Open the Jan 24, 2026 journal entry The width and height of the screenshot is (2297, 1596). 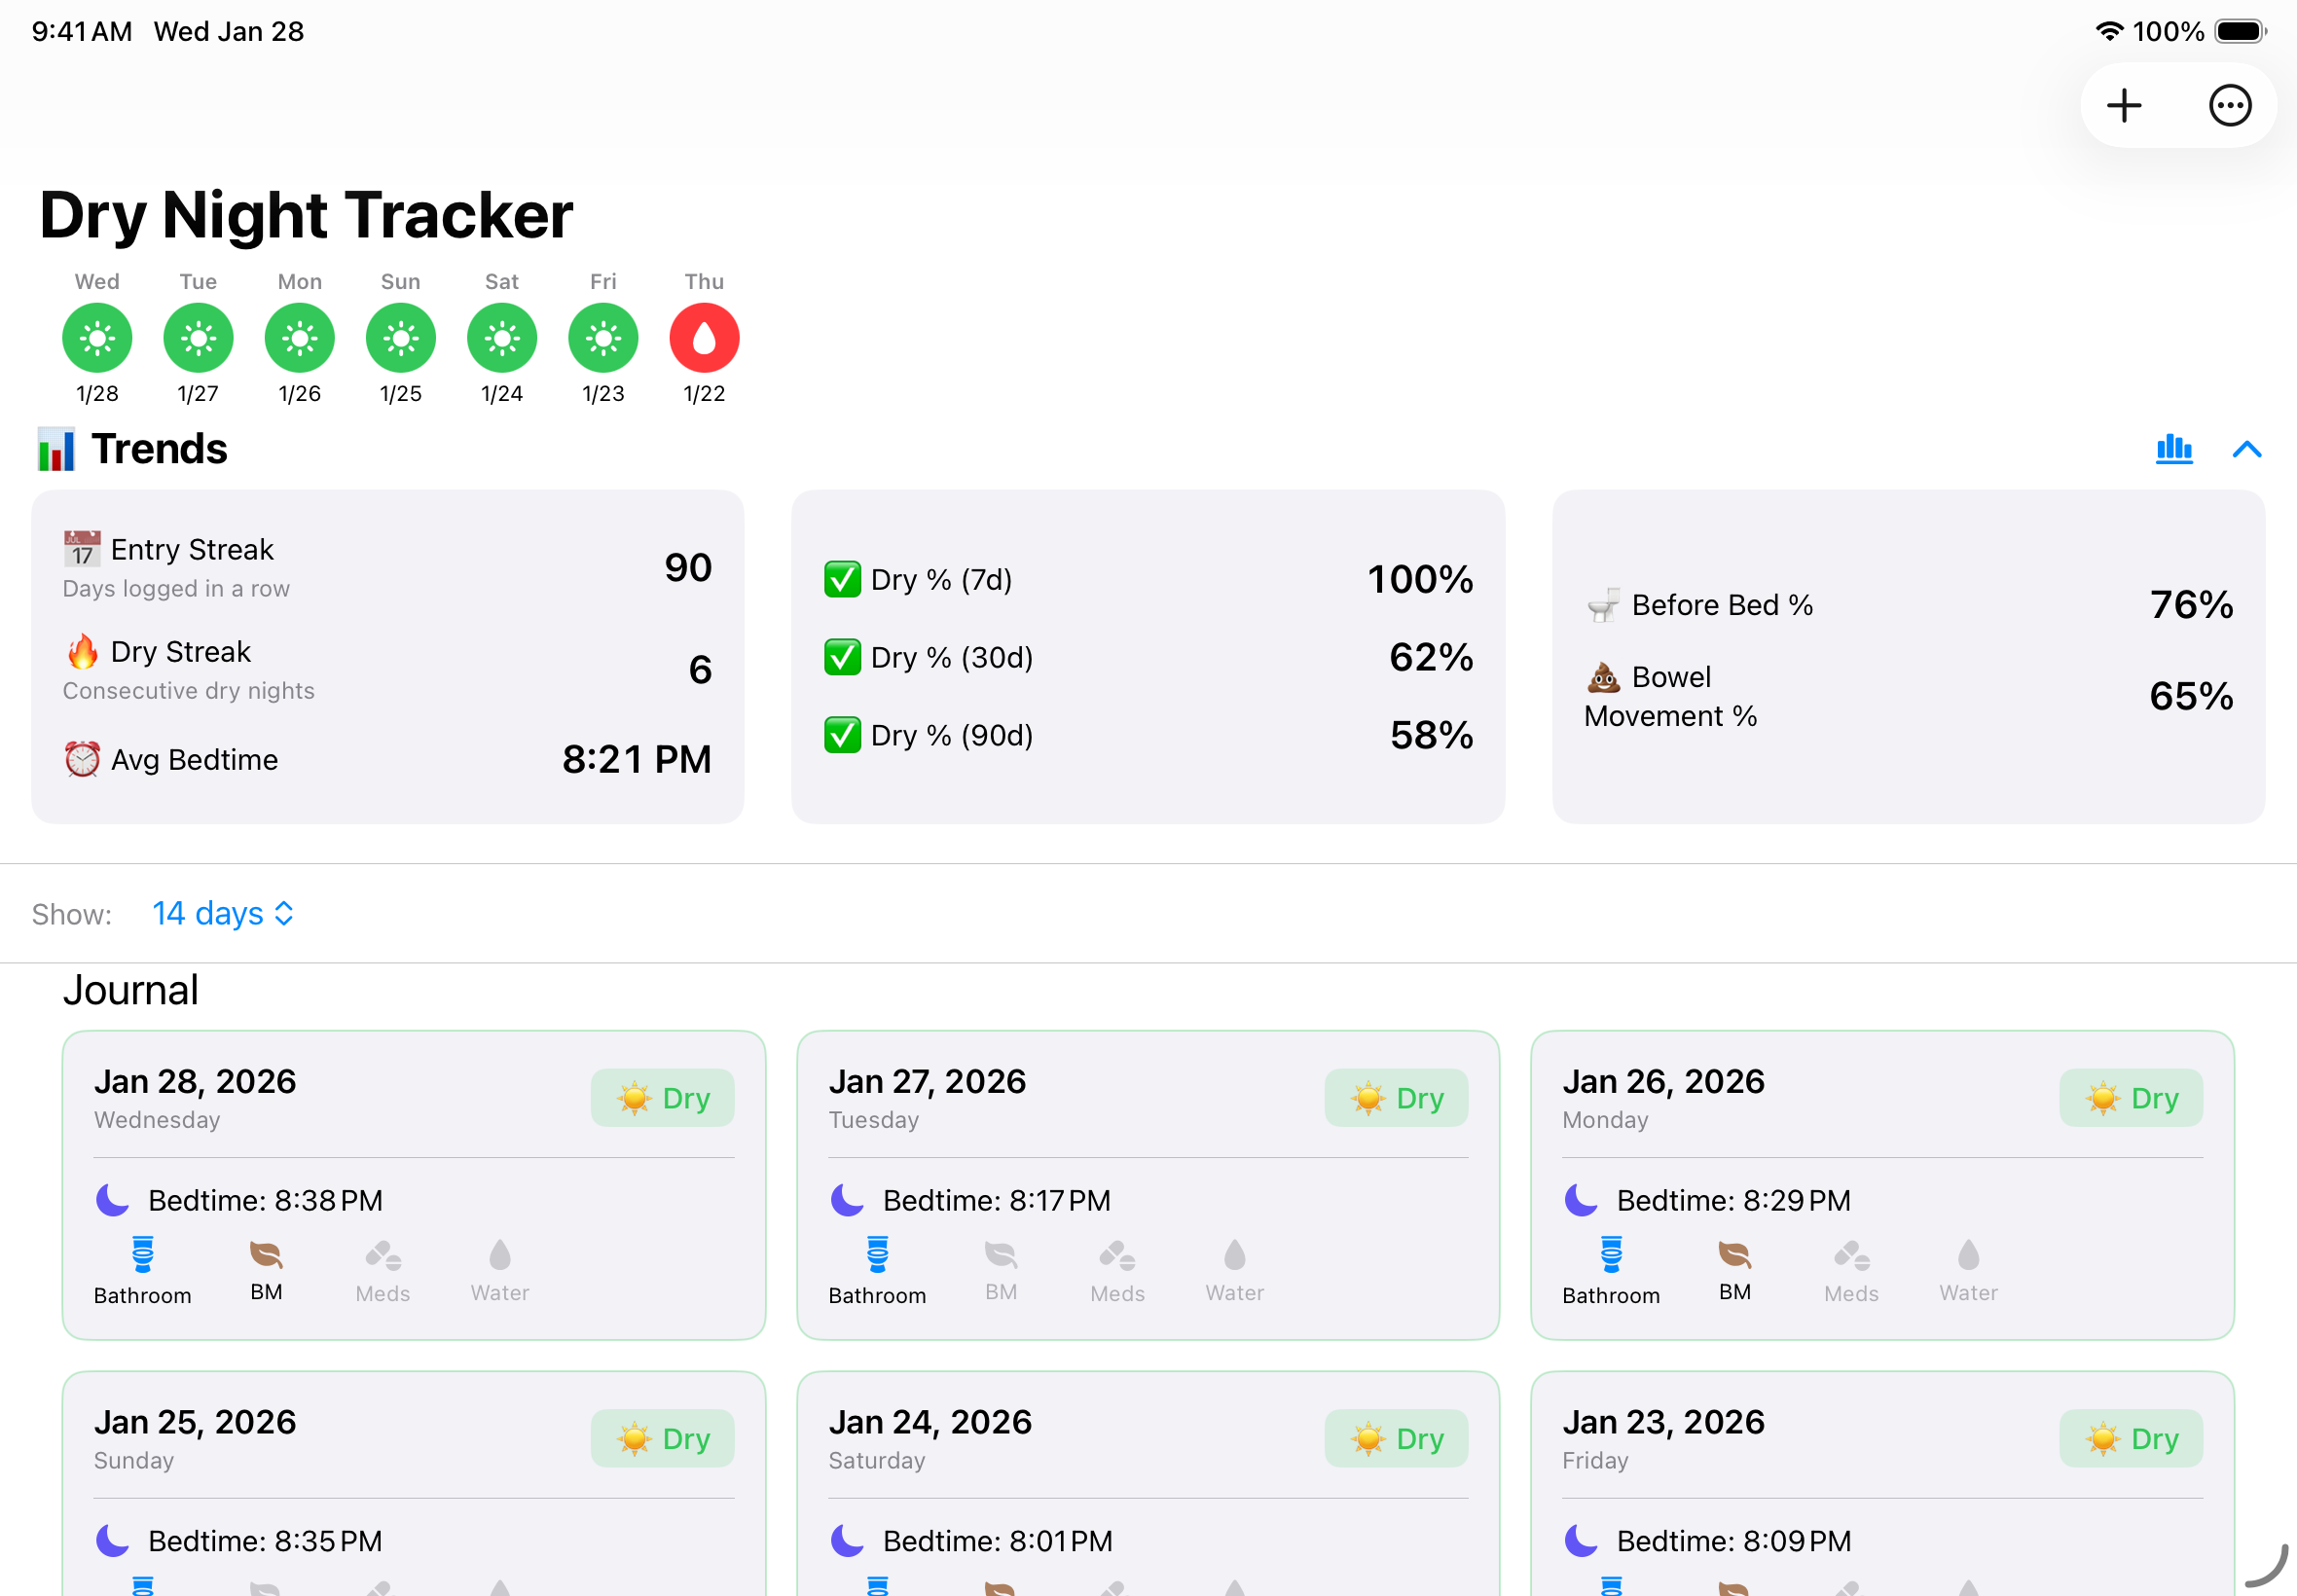[x=1148, y=1483]
